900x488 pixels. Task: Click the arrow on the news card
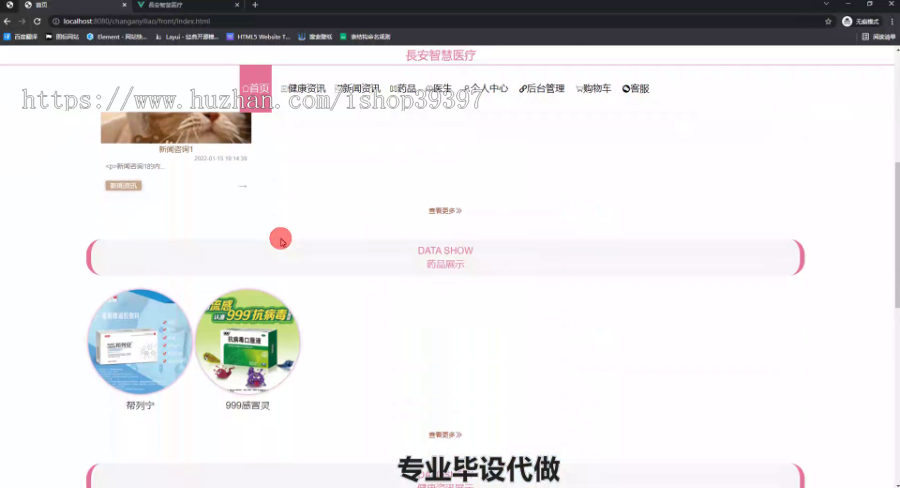point(243,186)
